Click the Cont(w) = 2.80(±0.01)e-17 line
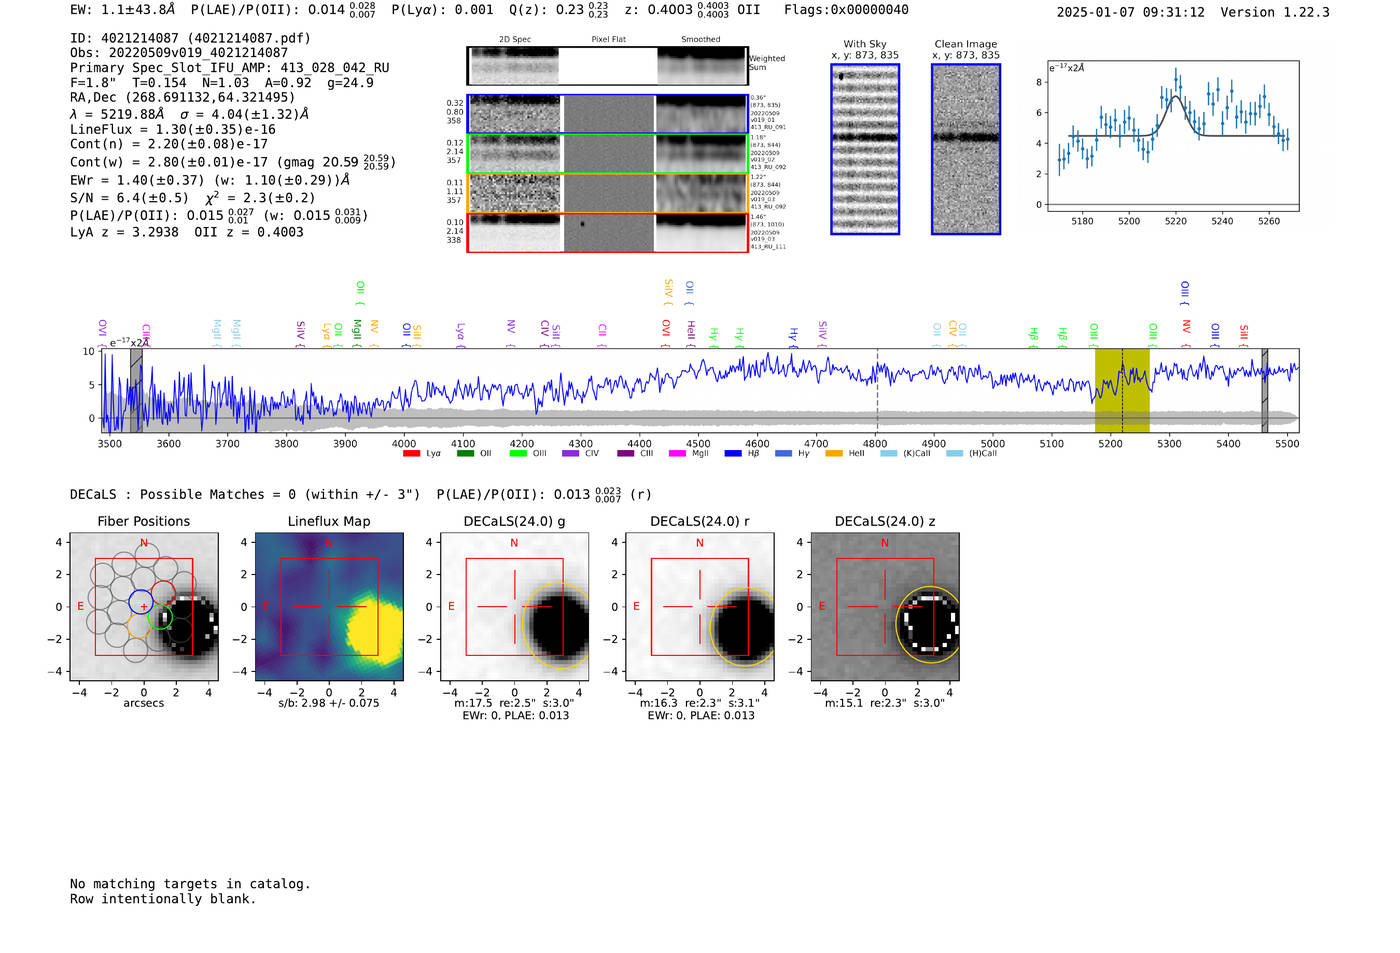The width and height of the screenshot is (1400, 953). [232, 162]
